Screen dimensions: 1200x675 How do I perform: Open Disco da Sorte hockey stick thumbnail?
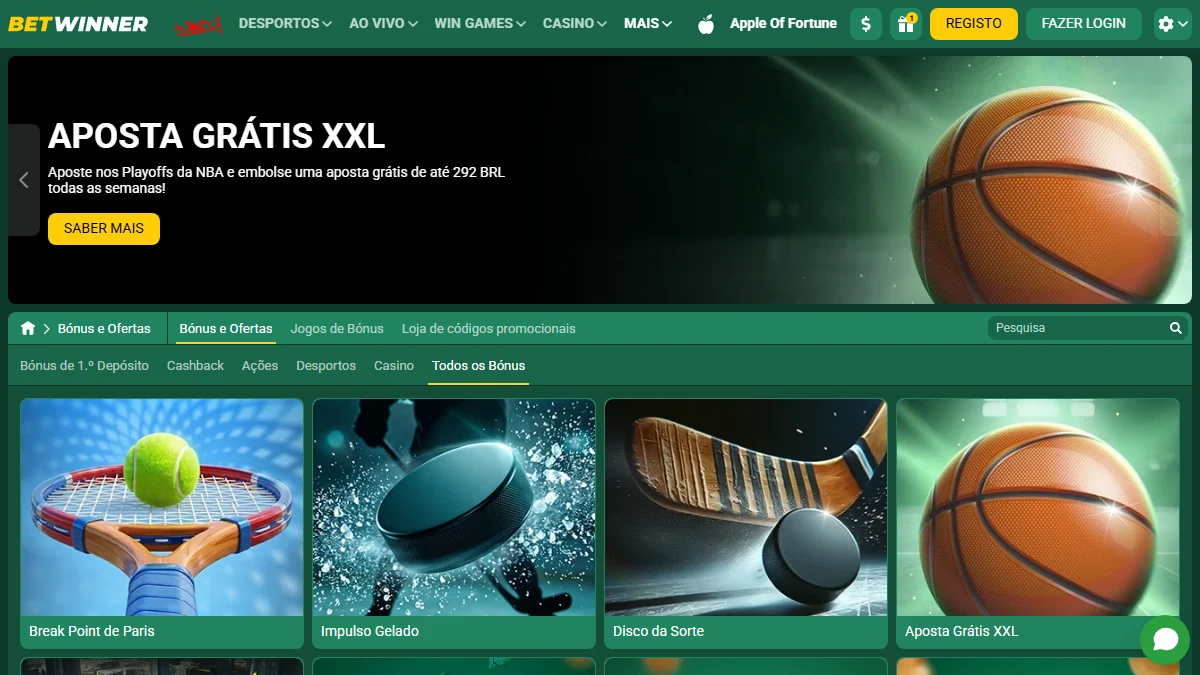coord(746,507)
